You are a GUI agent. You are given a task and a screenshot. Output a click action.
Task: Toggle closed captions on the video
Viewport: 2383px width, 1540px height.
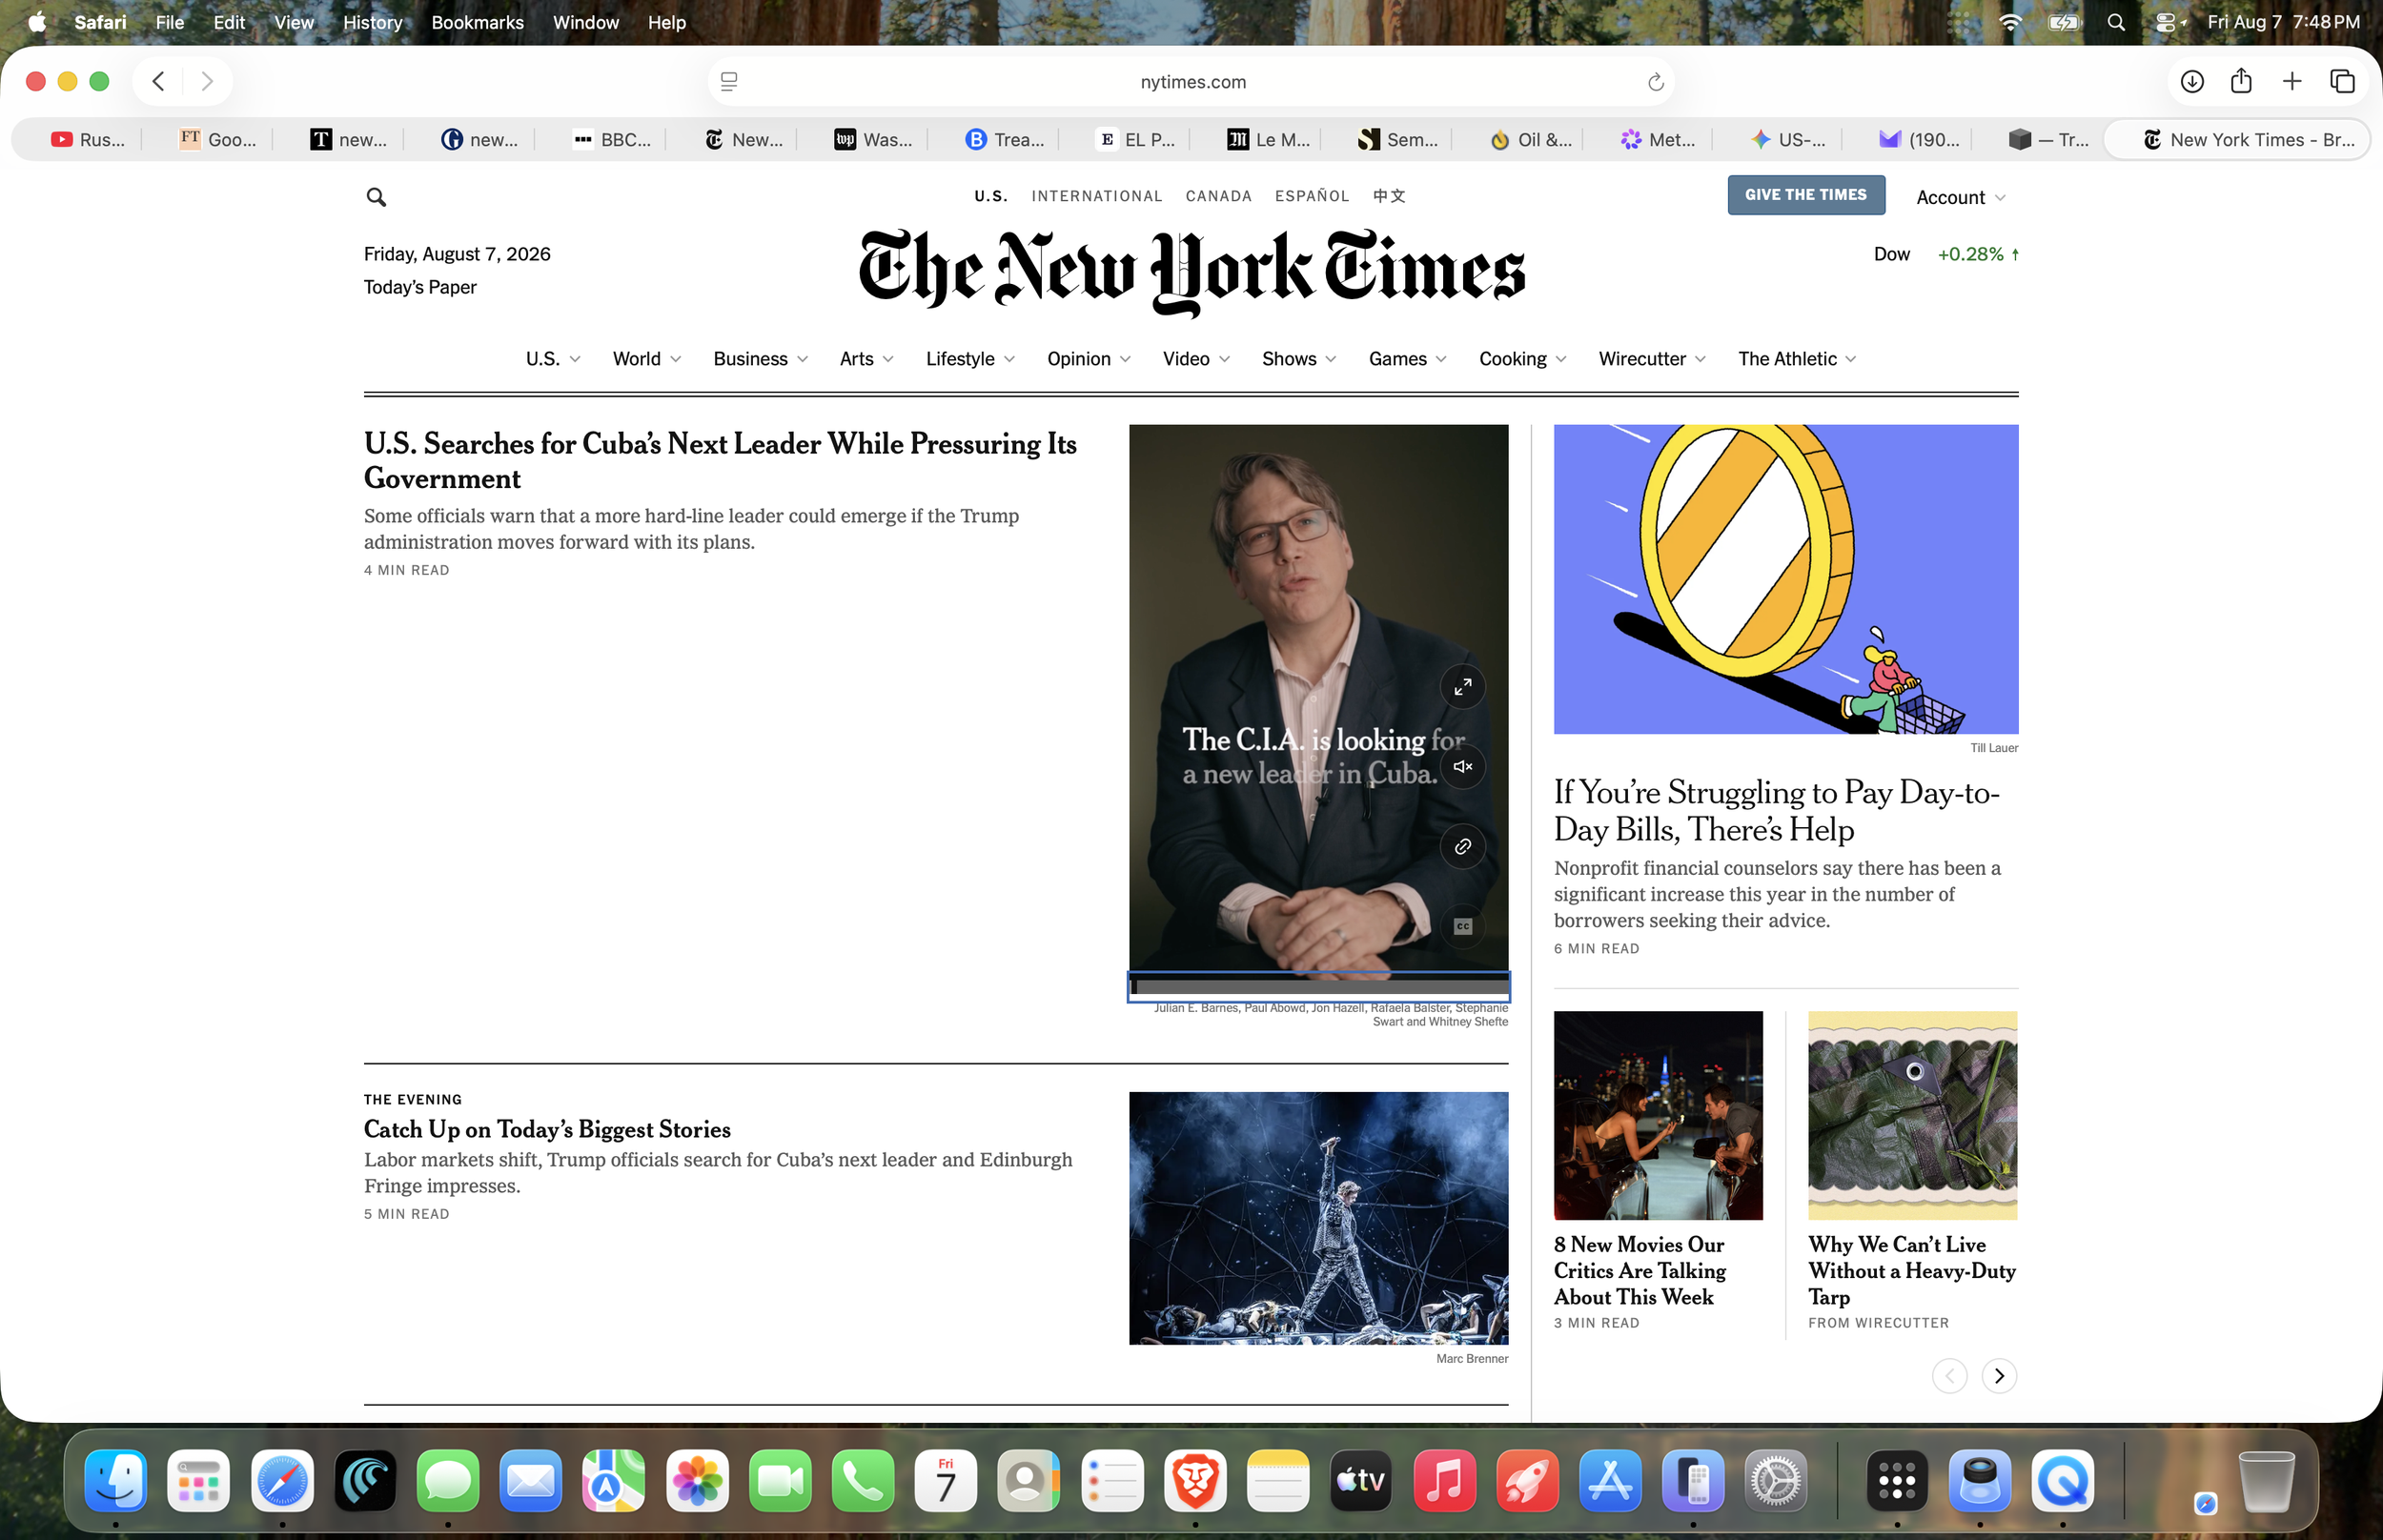coord(1462,927)
